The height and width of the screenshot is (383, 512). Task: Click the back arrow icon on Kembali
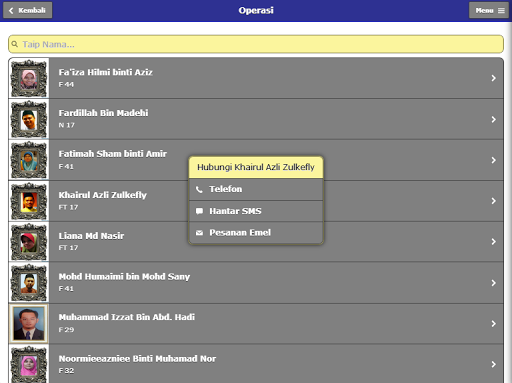point(11,11)
